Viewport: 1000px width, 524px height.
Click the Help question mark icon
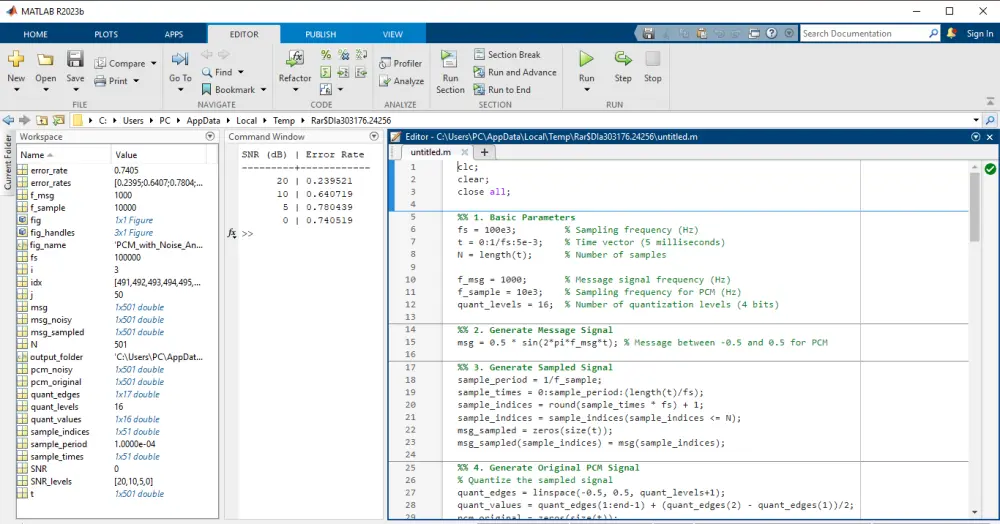(x=772, y=33)
